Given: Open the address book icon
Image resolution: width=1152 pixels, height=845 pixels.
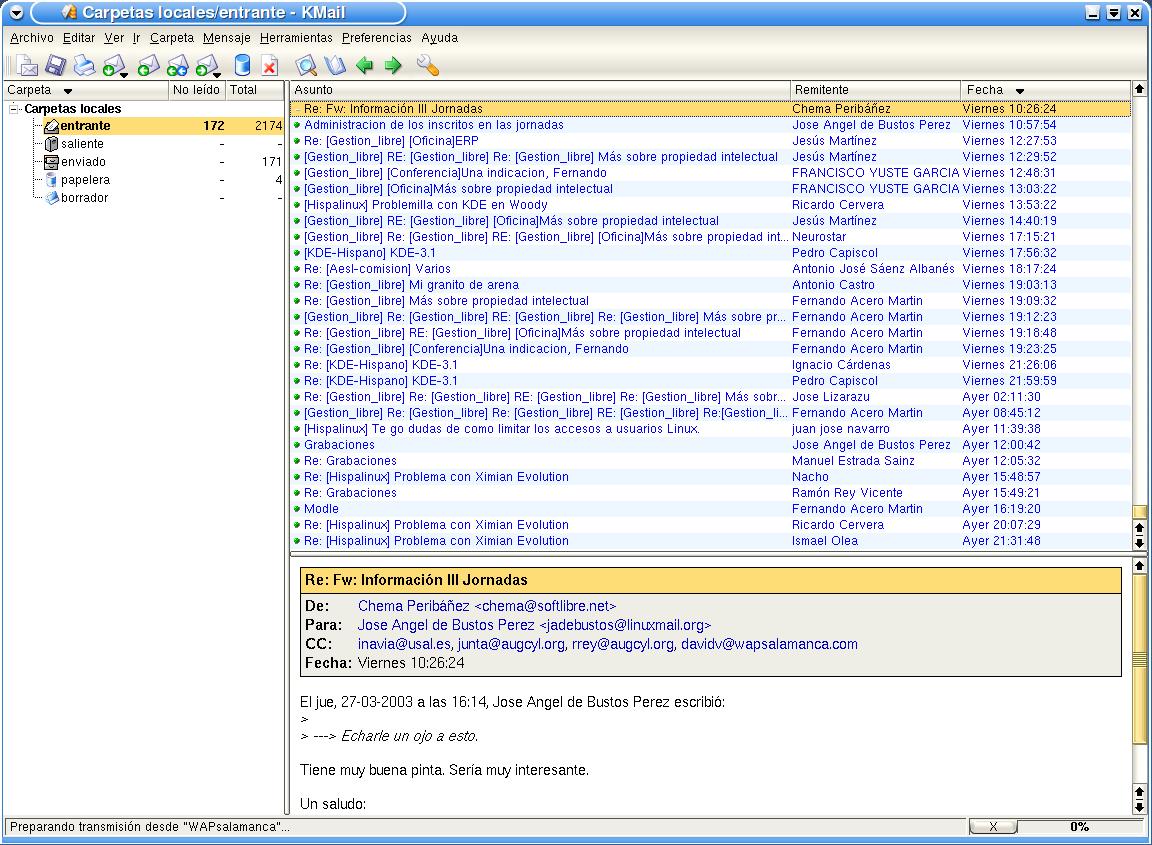Looking at the screenshot, I should (x=335, y=66).
